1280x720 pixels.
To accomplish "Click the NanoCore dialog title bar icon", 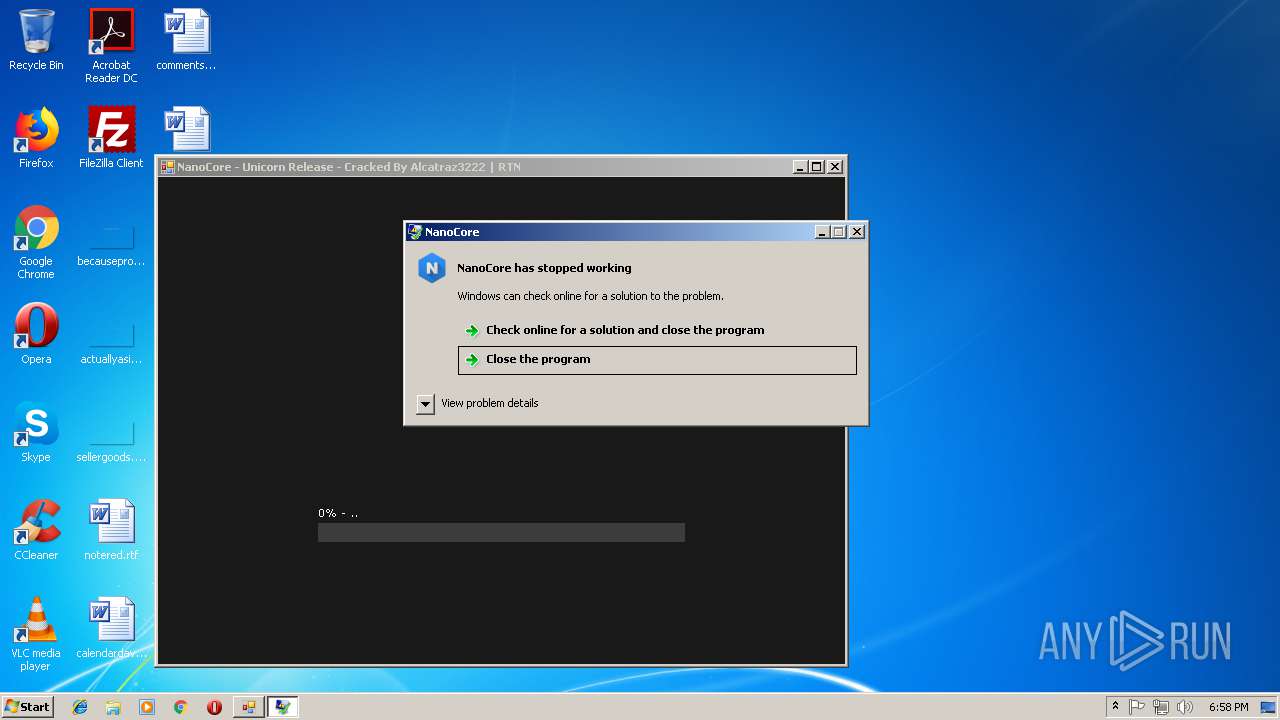I will (415, 232).
